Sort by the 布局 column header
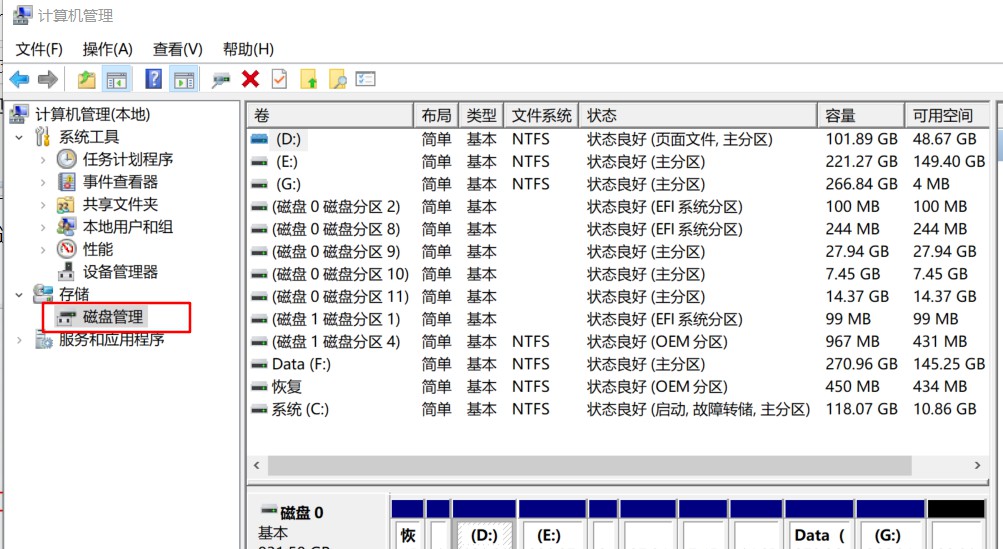The image size is (1003, 549). [436, 115]
